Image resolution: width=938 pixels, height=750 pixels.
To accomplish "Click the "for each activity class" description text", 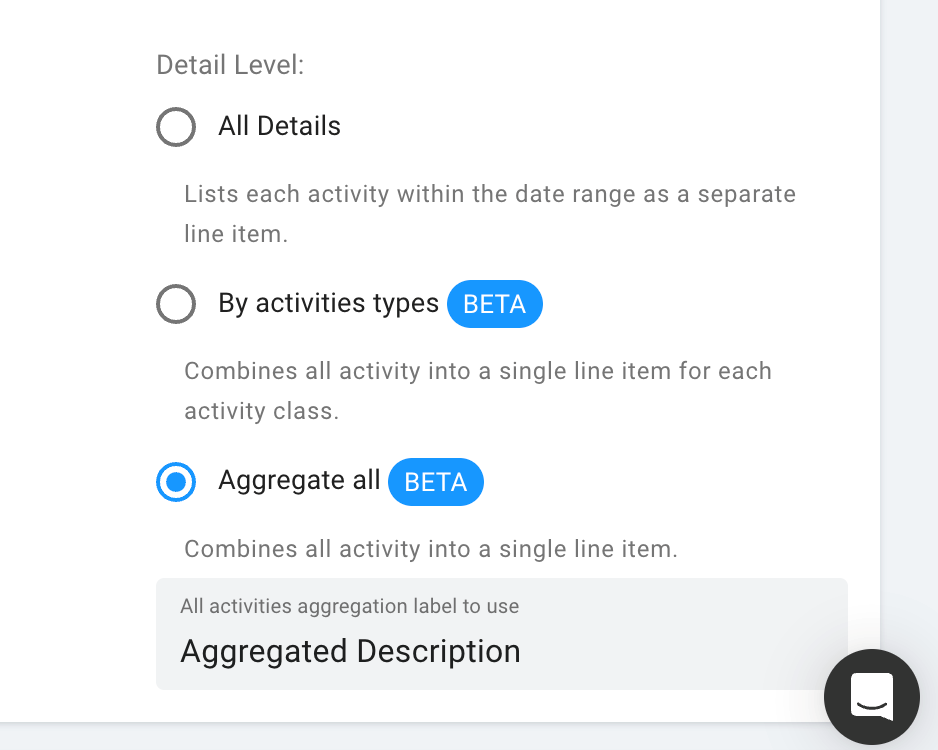I will tap(478, 391).
